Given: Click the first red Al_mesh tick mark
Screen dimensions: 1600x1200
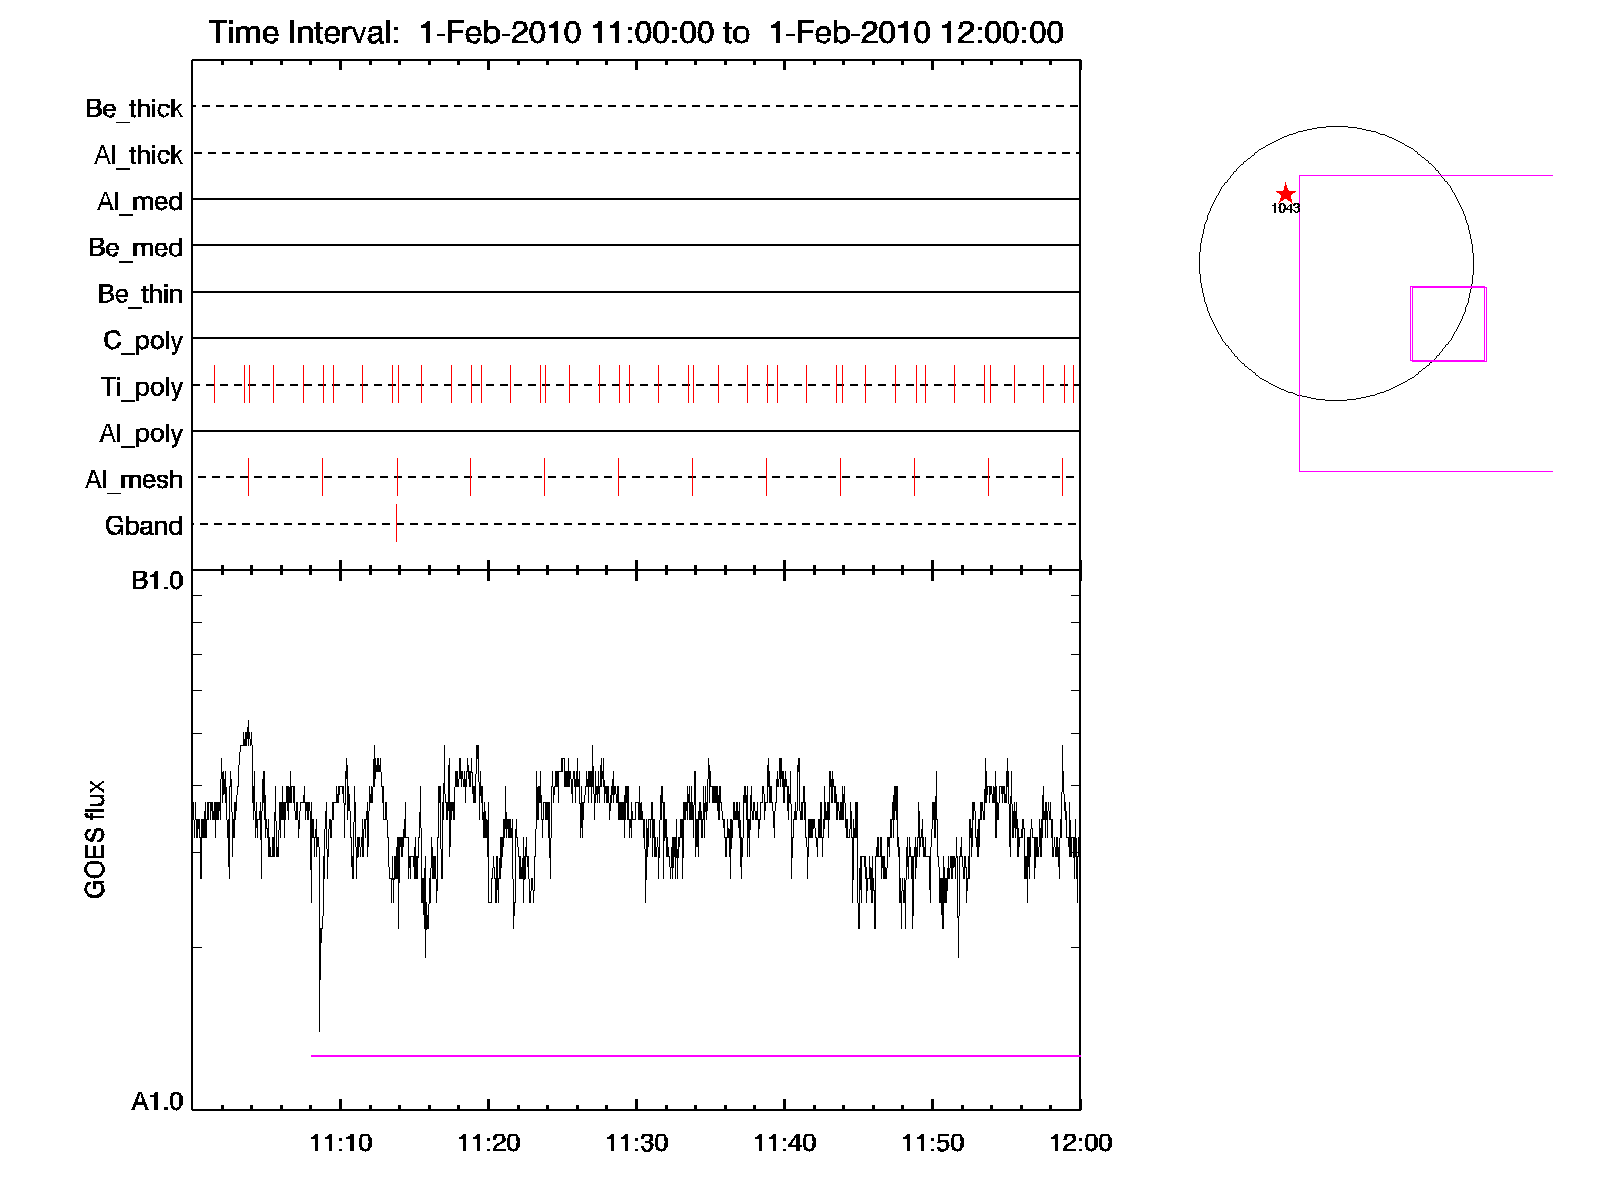Looking at the screenshot, I should click(248, 477).
